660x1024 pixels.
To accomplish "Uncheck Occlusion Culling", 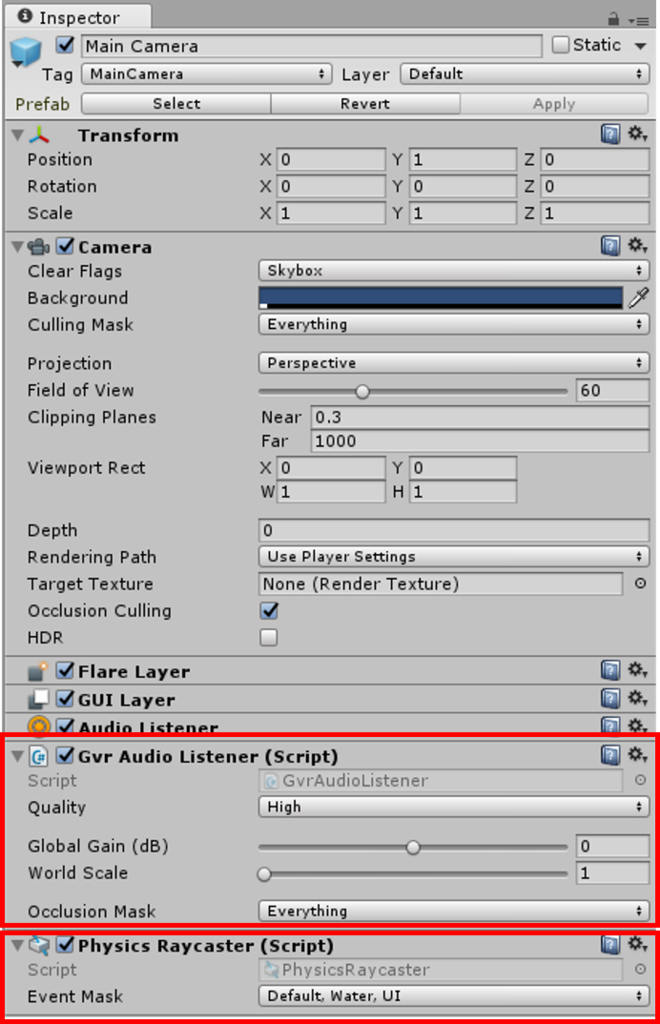I will coord(269,611).
